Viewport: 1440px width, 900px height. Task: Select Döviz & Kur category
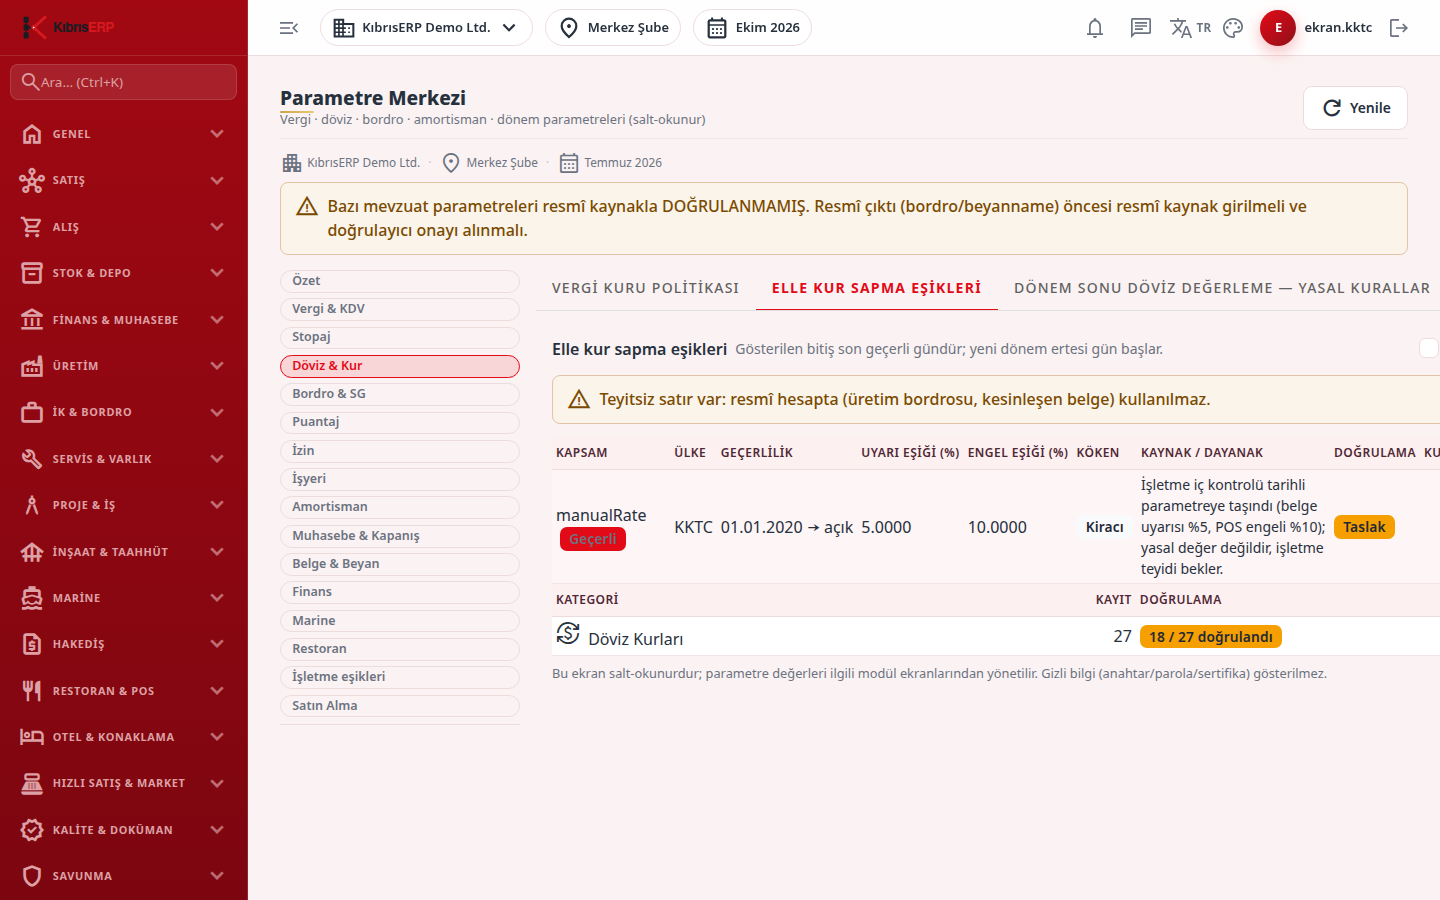coord(400,366)
